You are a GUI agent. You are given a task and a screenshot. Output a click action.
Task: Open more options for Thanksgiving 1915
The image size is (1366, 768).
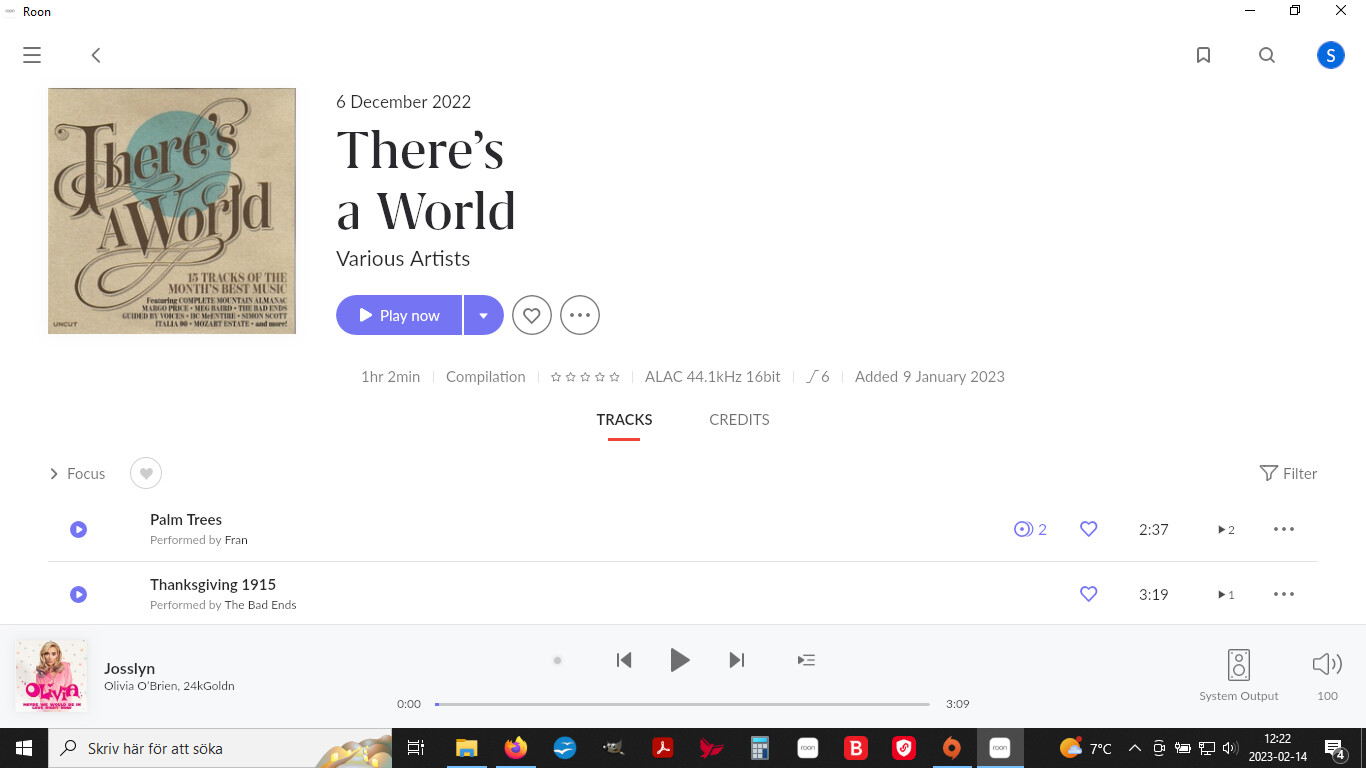point(1284,594)
